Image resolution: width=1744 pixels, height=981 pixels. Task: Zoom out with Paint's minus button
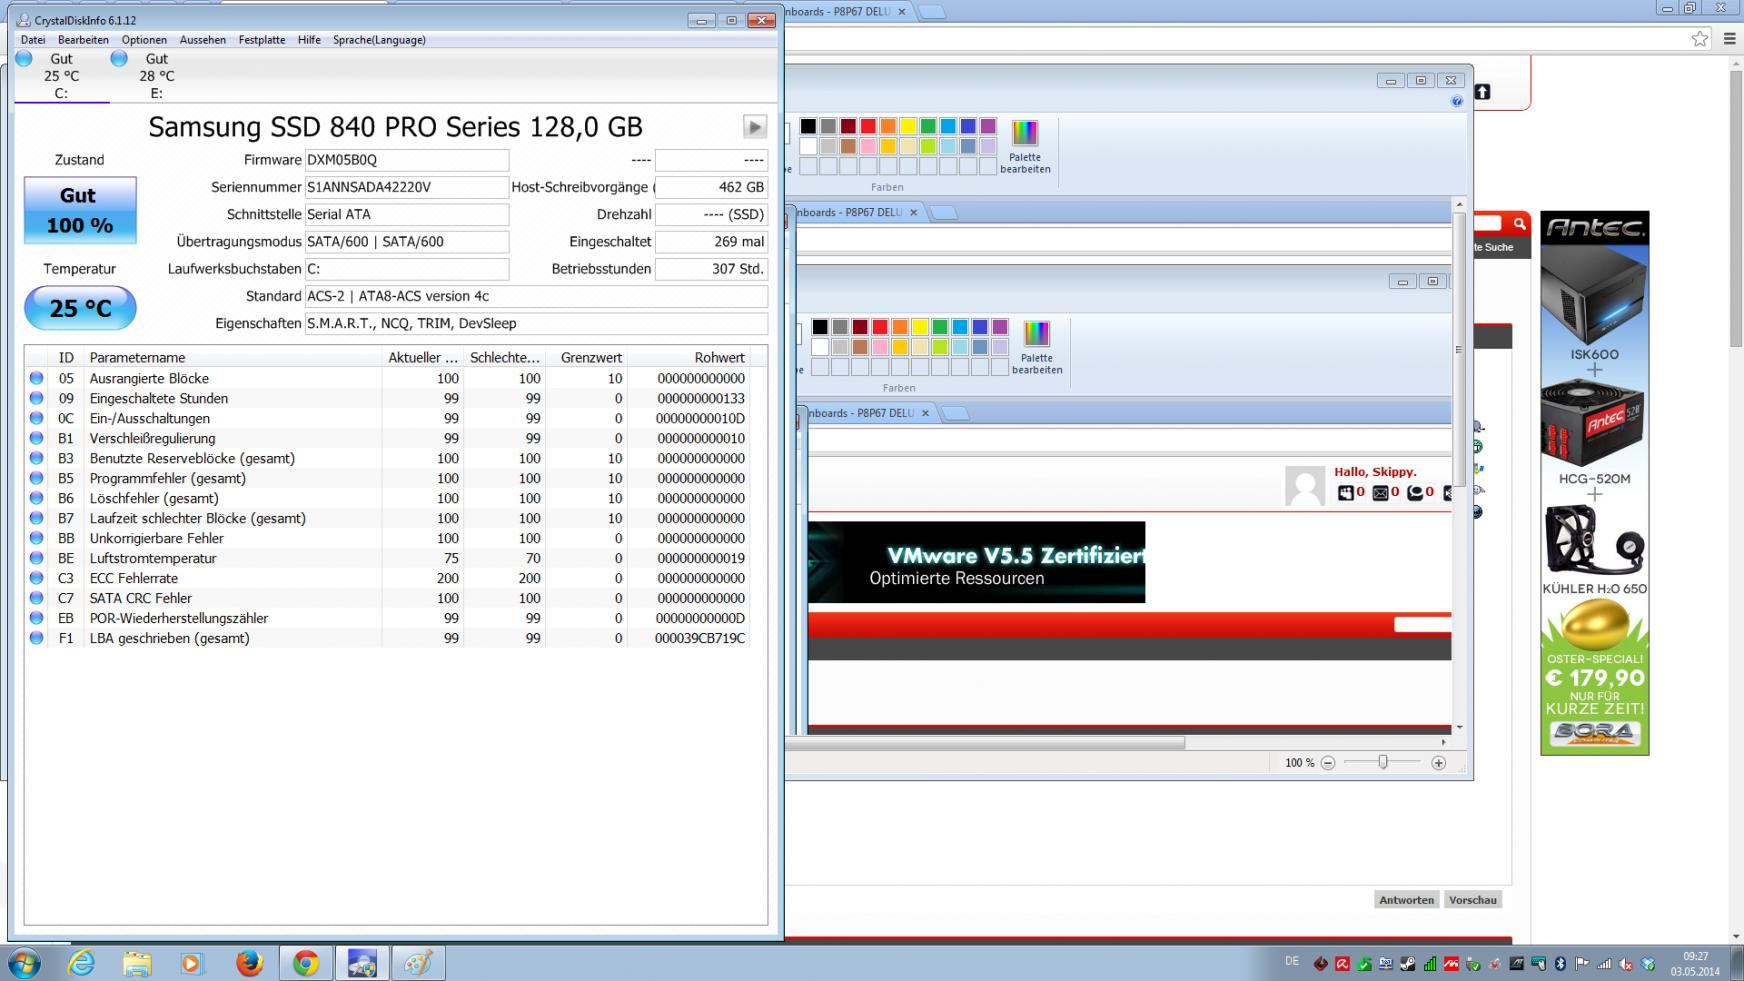point(1328,763)
